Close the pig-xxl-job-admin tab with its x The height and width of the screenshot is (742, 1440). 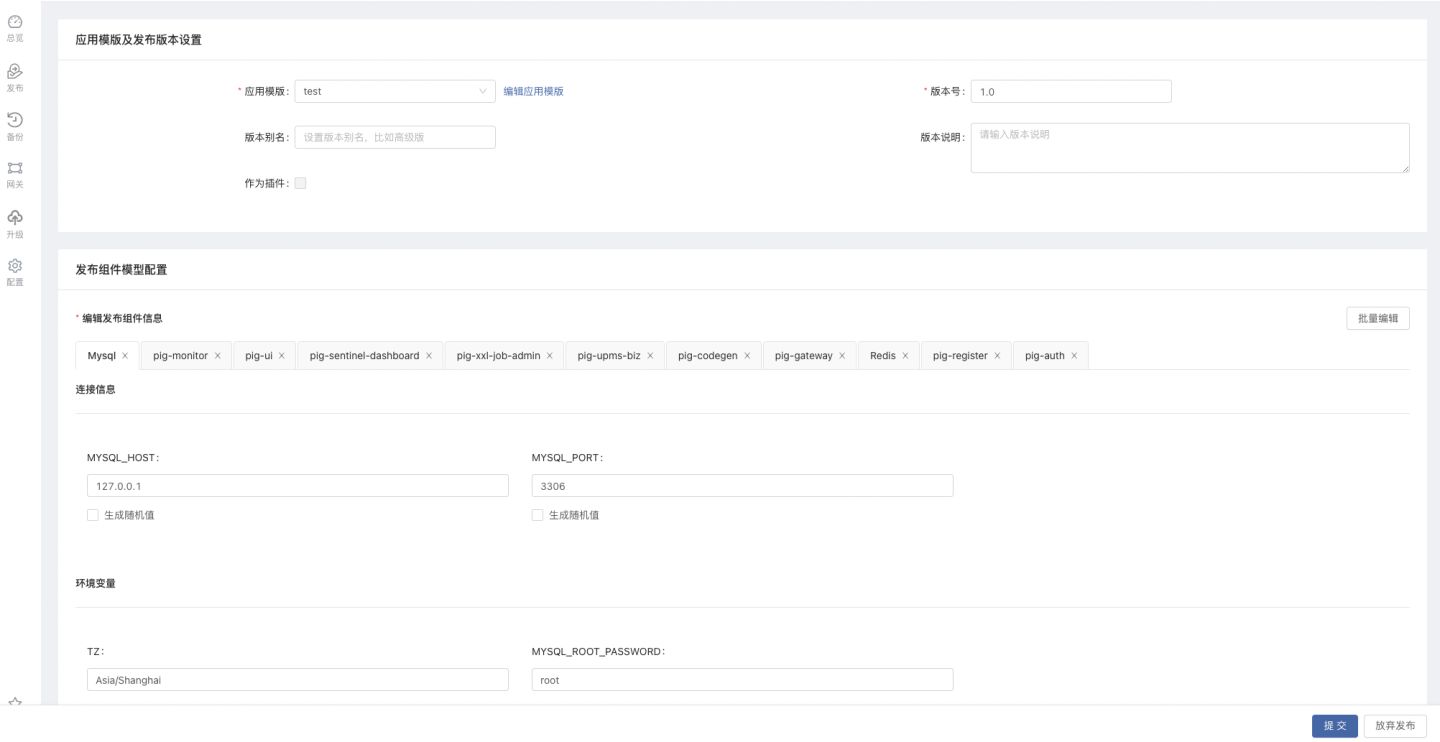pyautogui.click(x=550, y=356)
